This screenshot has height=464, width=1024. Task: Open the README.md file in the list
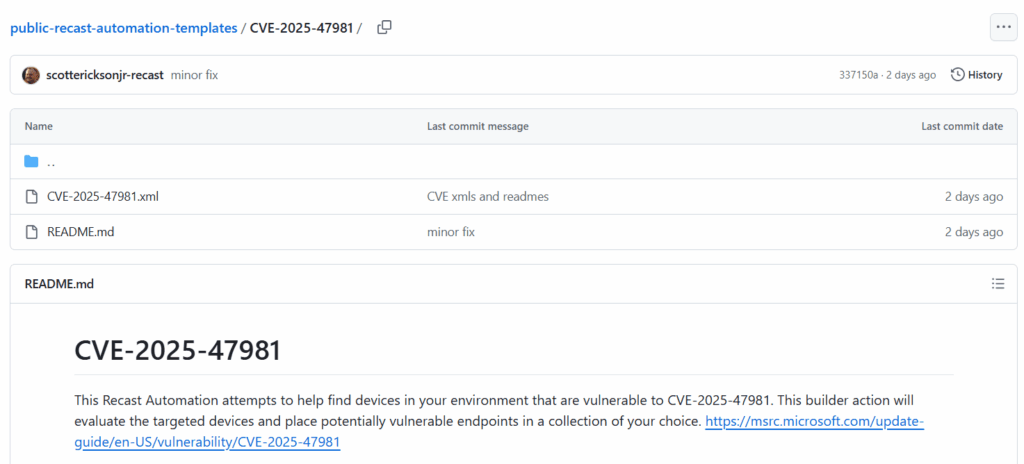[x=81, y=232]
